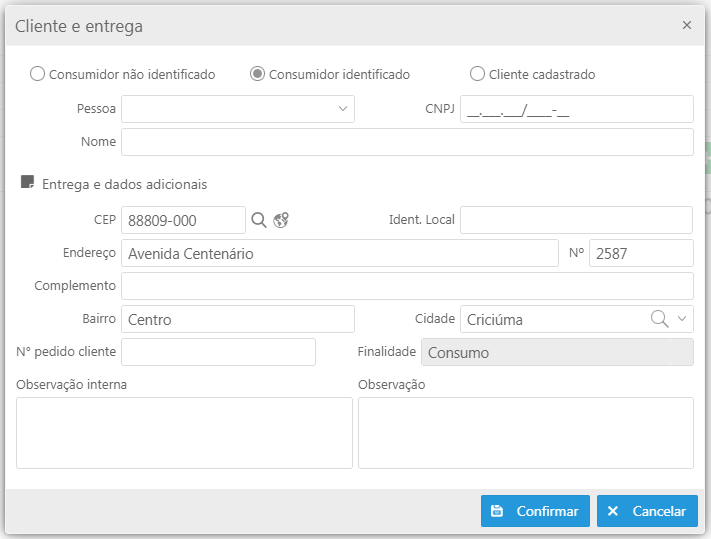Click the Cancelar button
The height and width of the screenshot is (539, 711).
[x=647, y=511]
